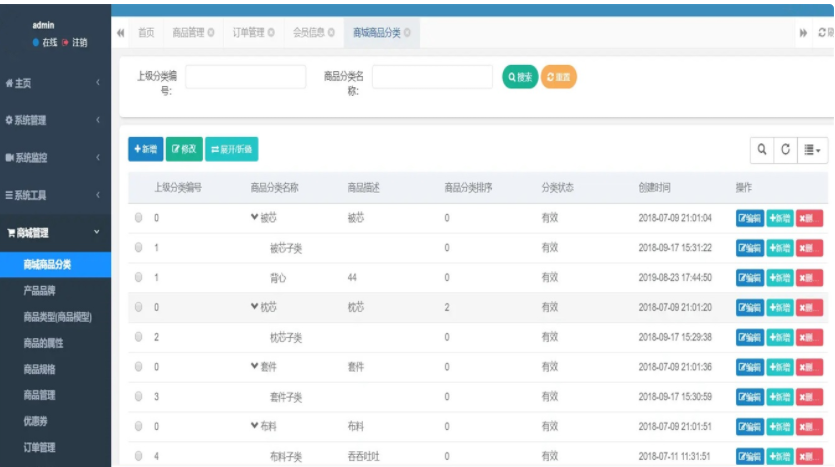This screenshot has height=467, width=835.
Task: Click delete icon button in 枕芯子类 row
Action: (x=809, y=338)
